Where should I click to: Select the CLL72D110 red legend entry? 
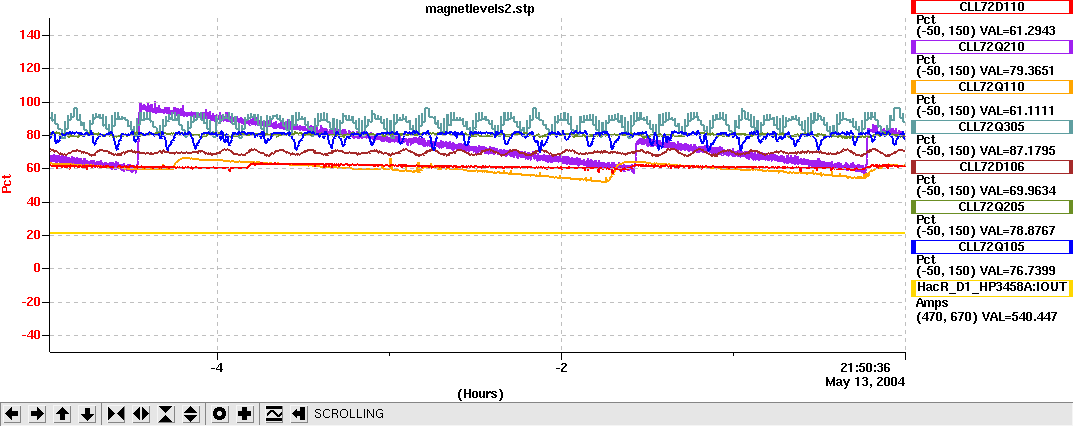[x=991, y=7]
